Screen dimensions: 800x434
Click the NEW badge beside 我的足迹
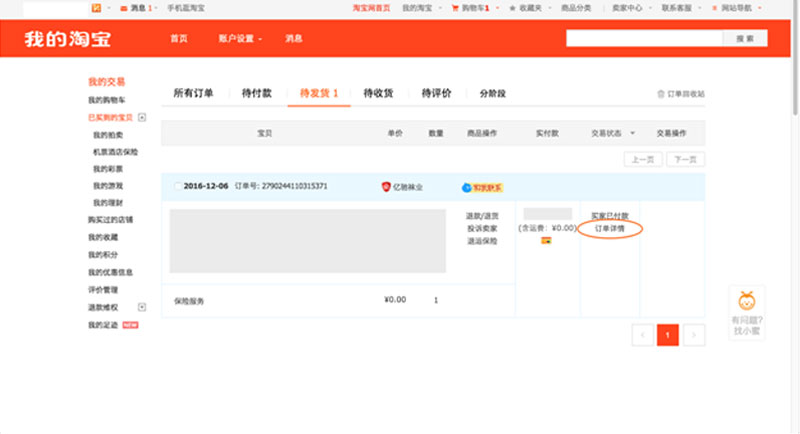131,325
